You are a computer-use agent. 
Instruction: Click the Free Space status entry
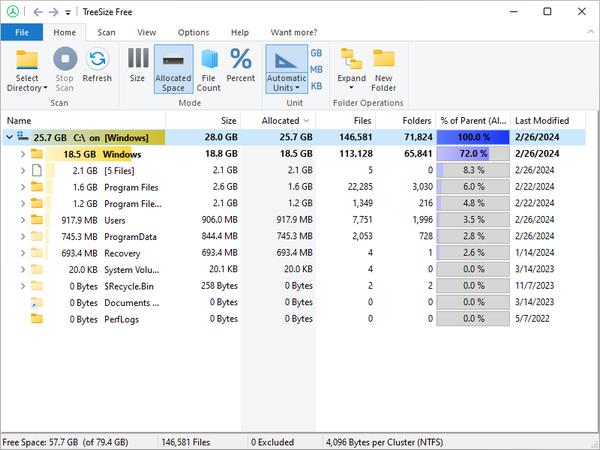coord(65,442)
